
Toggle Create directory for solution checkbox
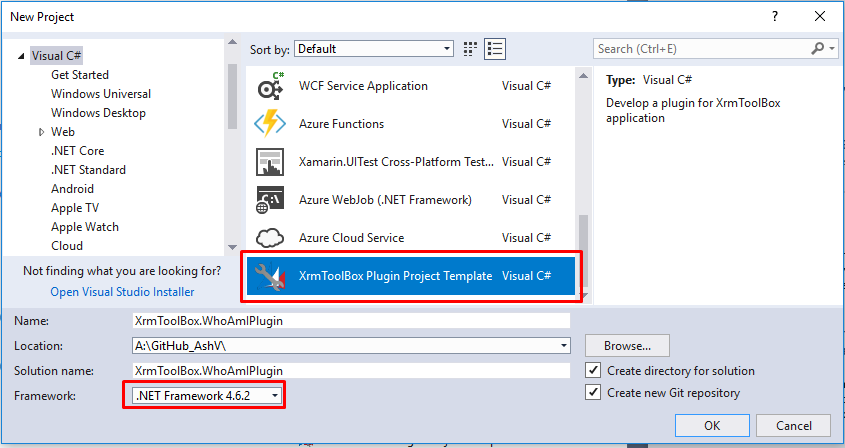(593, 370)
